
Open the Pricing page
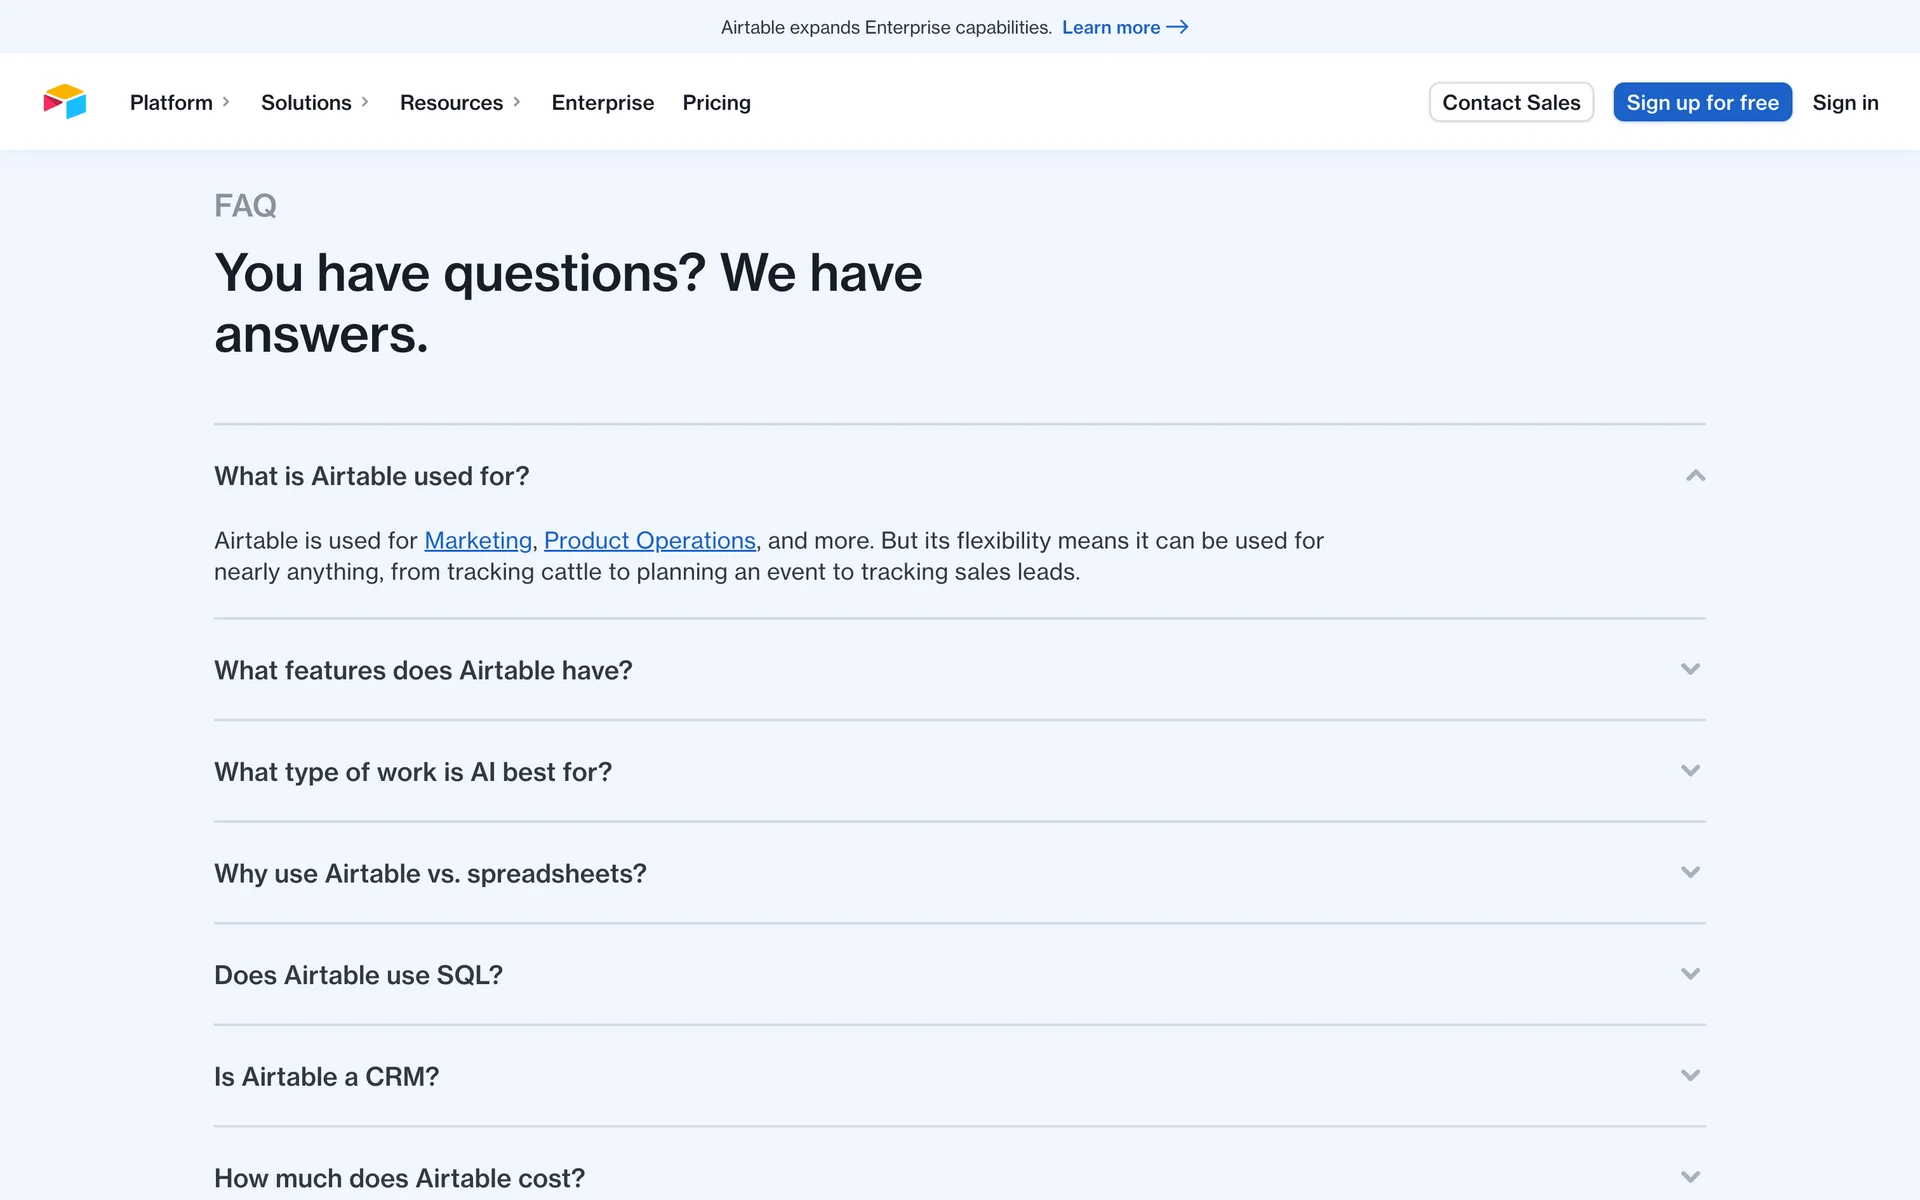[716, 102]
